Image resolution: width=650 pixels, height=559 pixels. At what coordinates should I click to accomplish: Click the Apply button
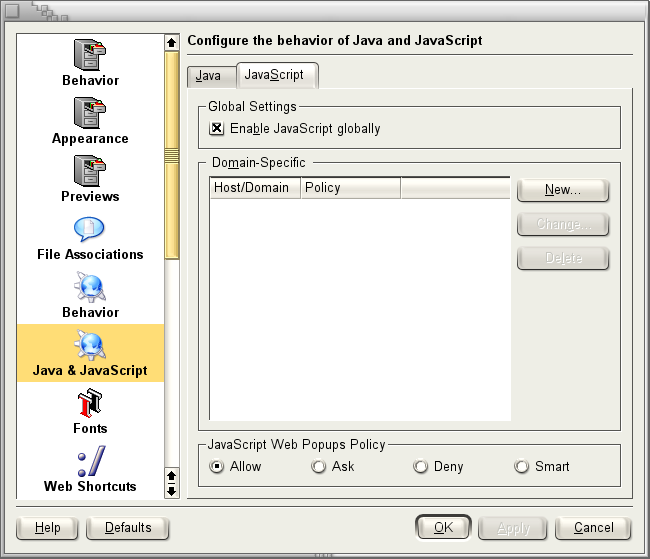[513, 528]
